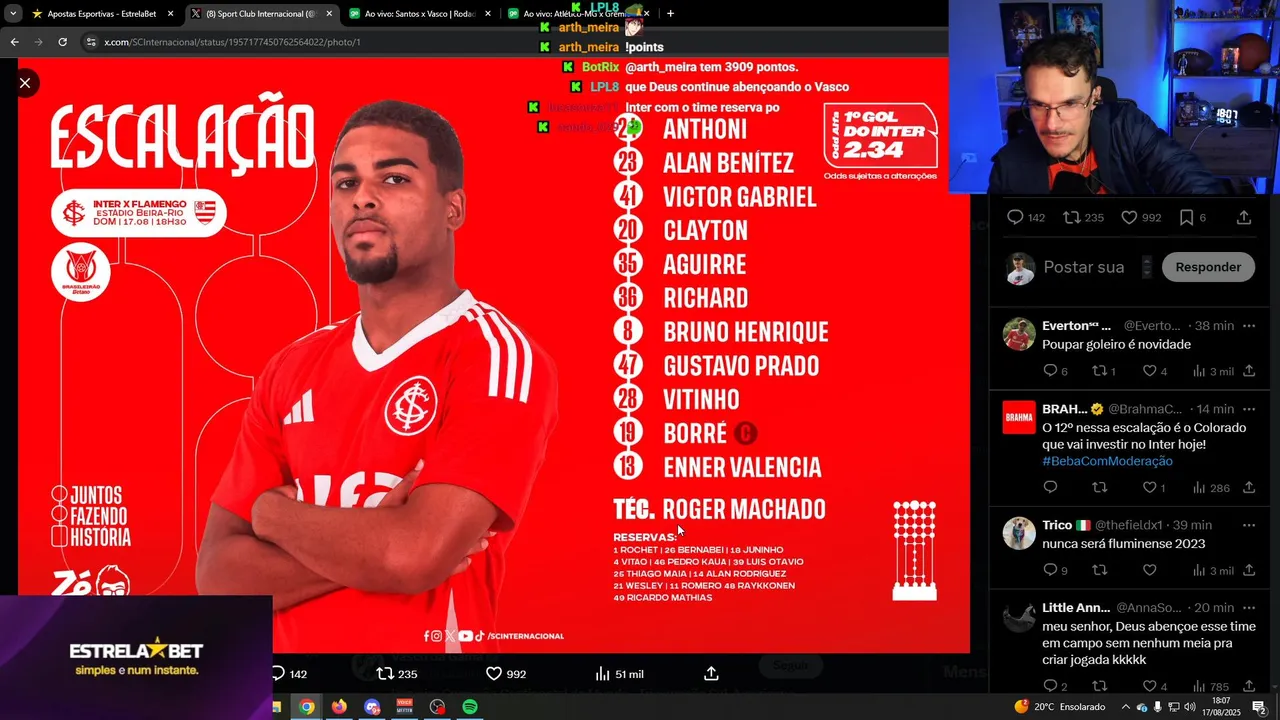Open site information icon in address bar
Viewport: 1280px width, 720px height.
[91, 42]
